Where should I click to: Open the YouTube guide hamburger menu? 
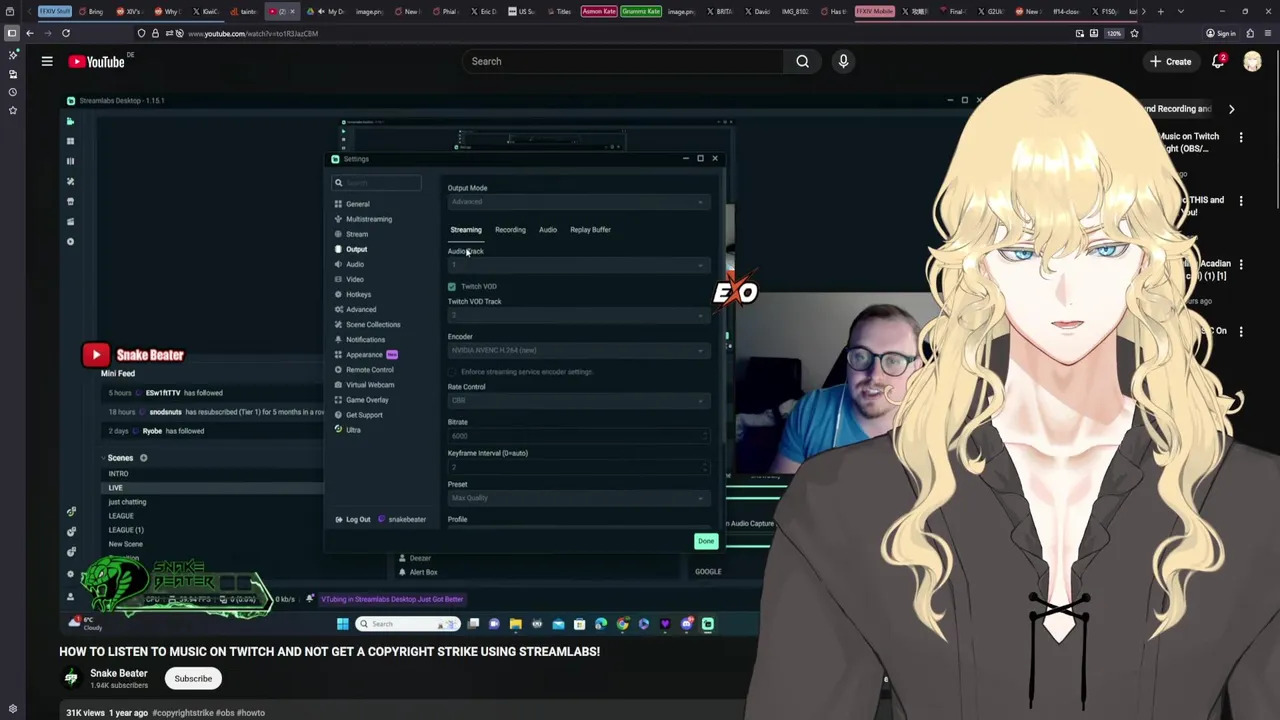point(47,62)
